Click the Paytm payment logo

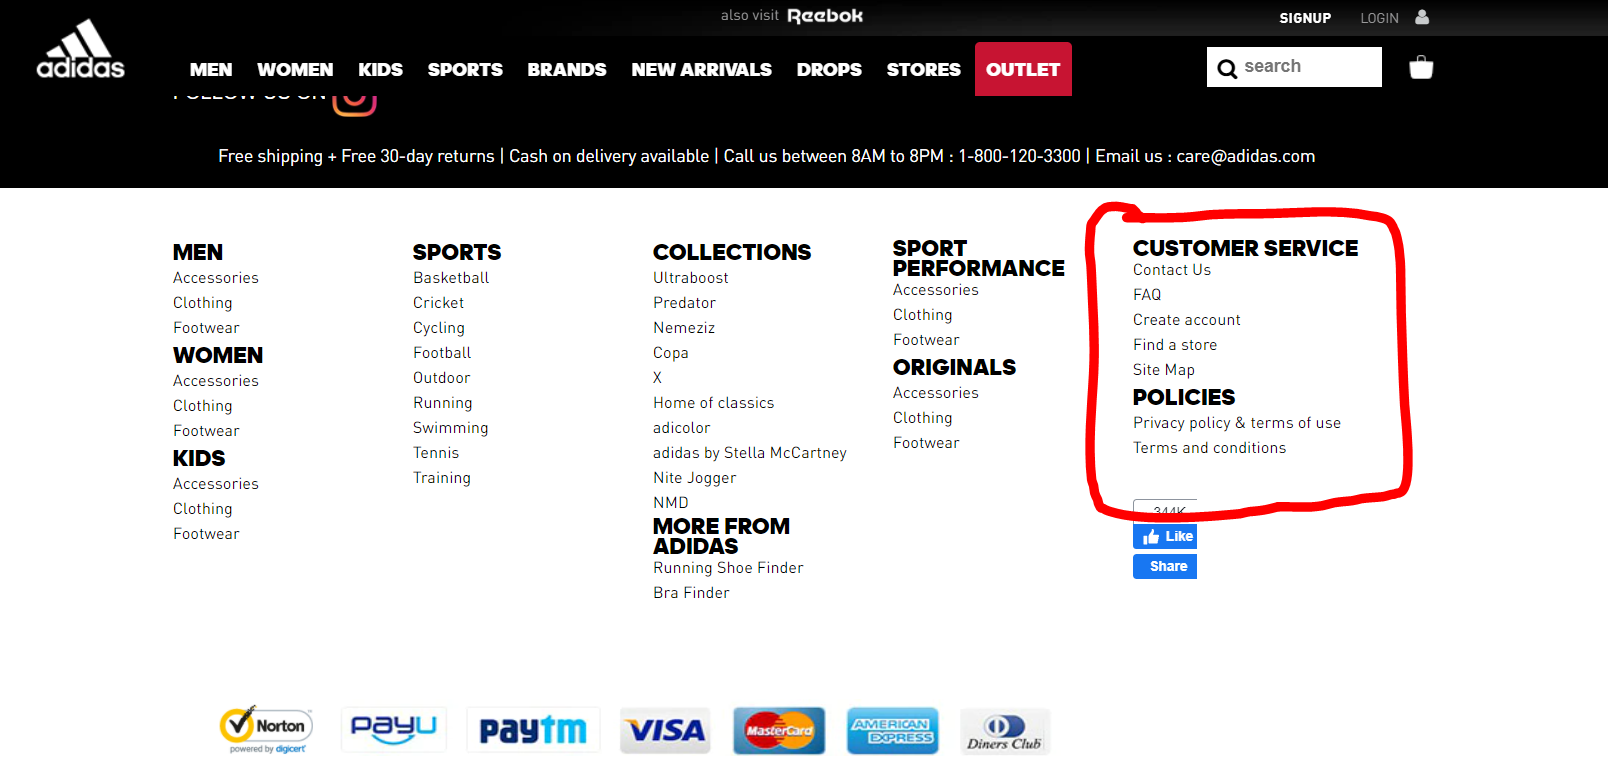pyautogui.click(x=533, y=730)
